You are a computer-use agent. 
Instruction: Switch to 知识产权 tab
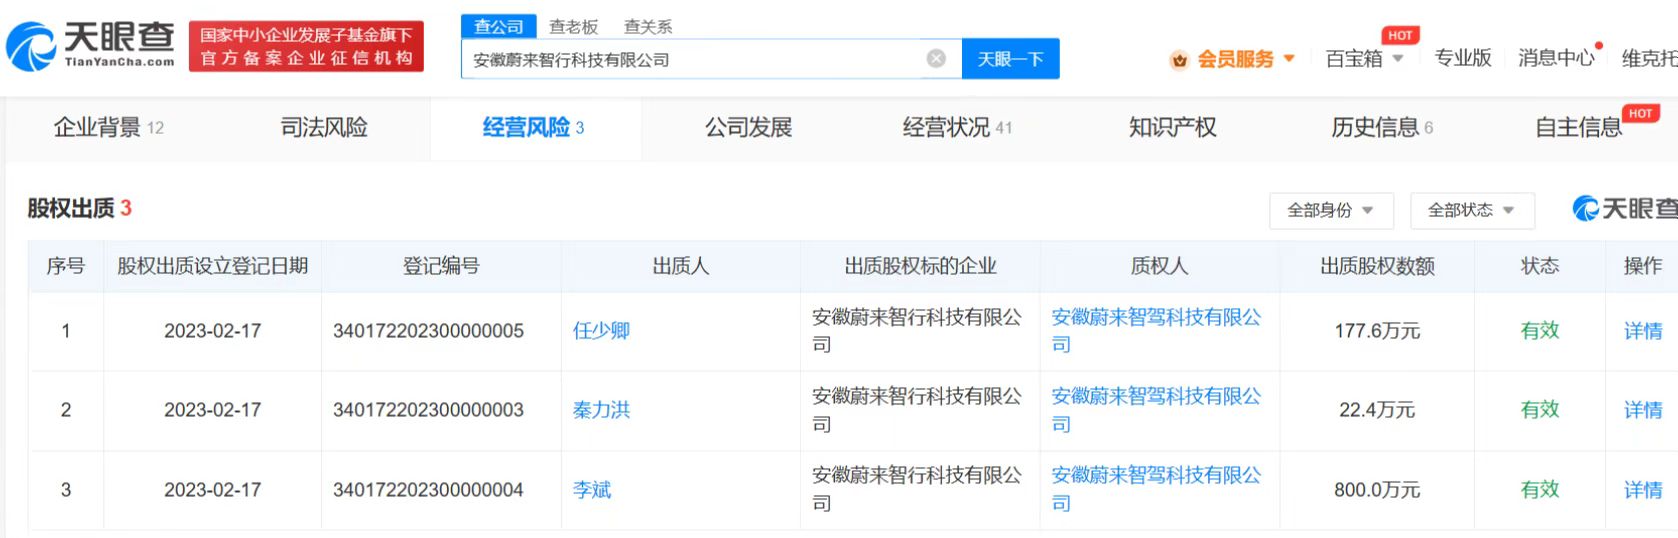(x=1172, y=127)
